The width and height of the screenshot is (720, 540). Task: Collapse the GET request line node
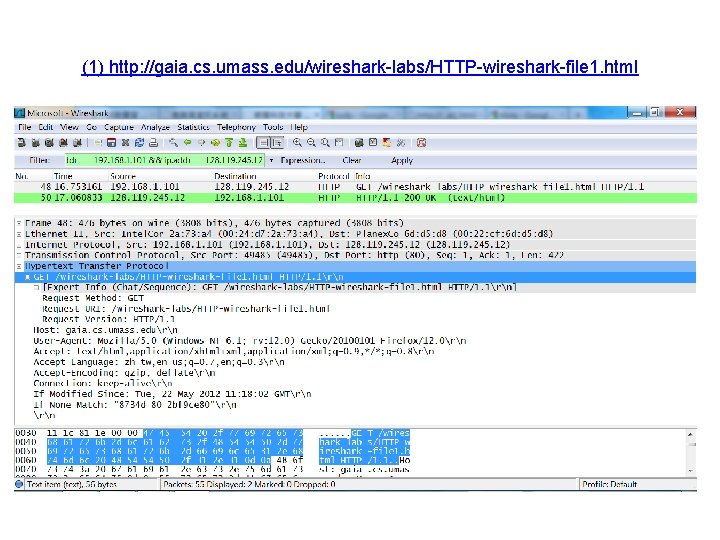(x=28, y=277)
